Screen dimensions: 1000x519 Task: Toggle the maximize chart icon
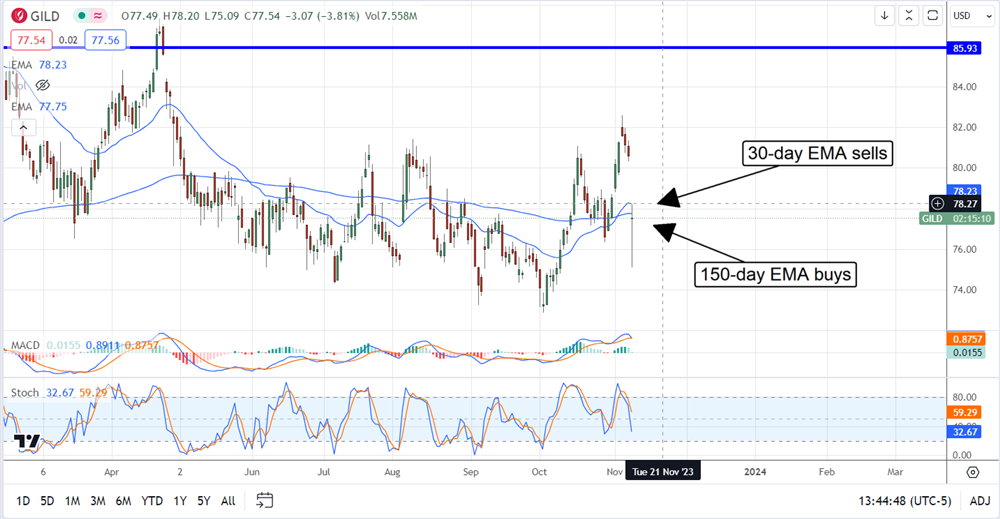click(932, 15)
